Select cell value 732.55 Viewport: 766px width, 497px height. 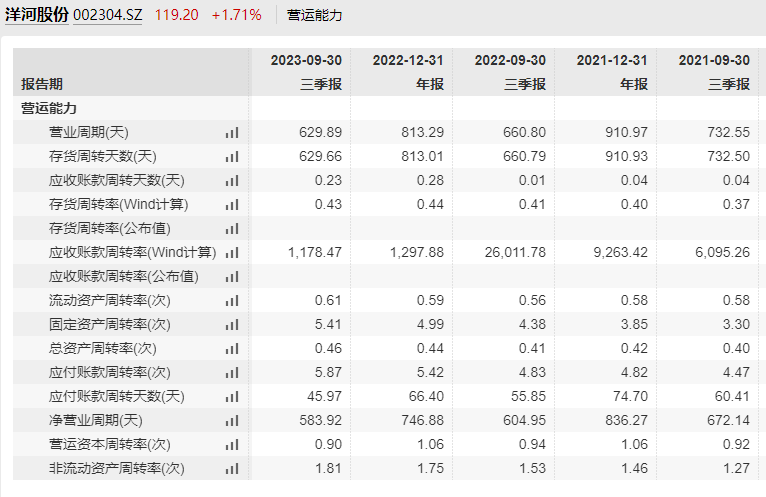[728, 132]
